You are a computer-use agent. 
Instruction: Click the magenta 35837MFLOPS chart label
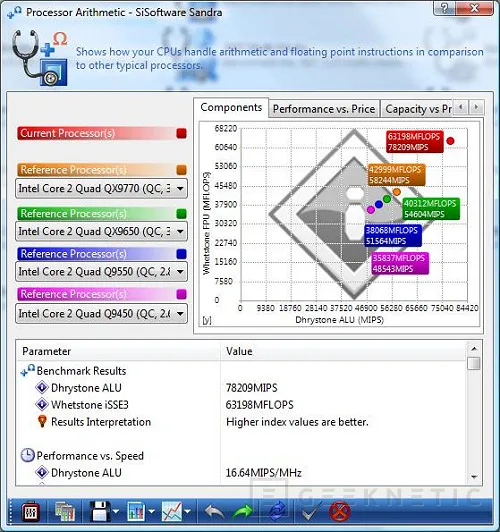coord(400,263)
